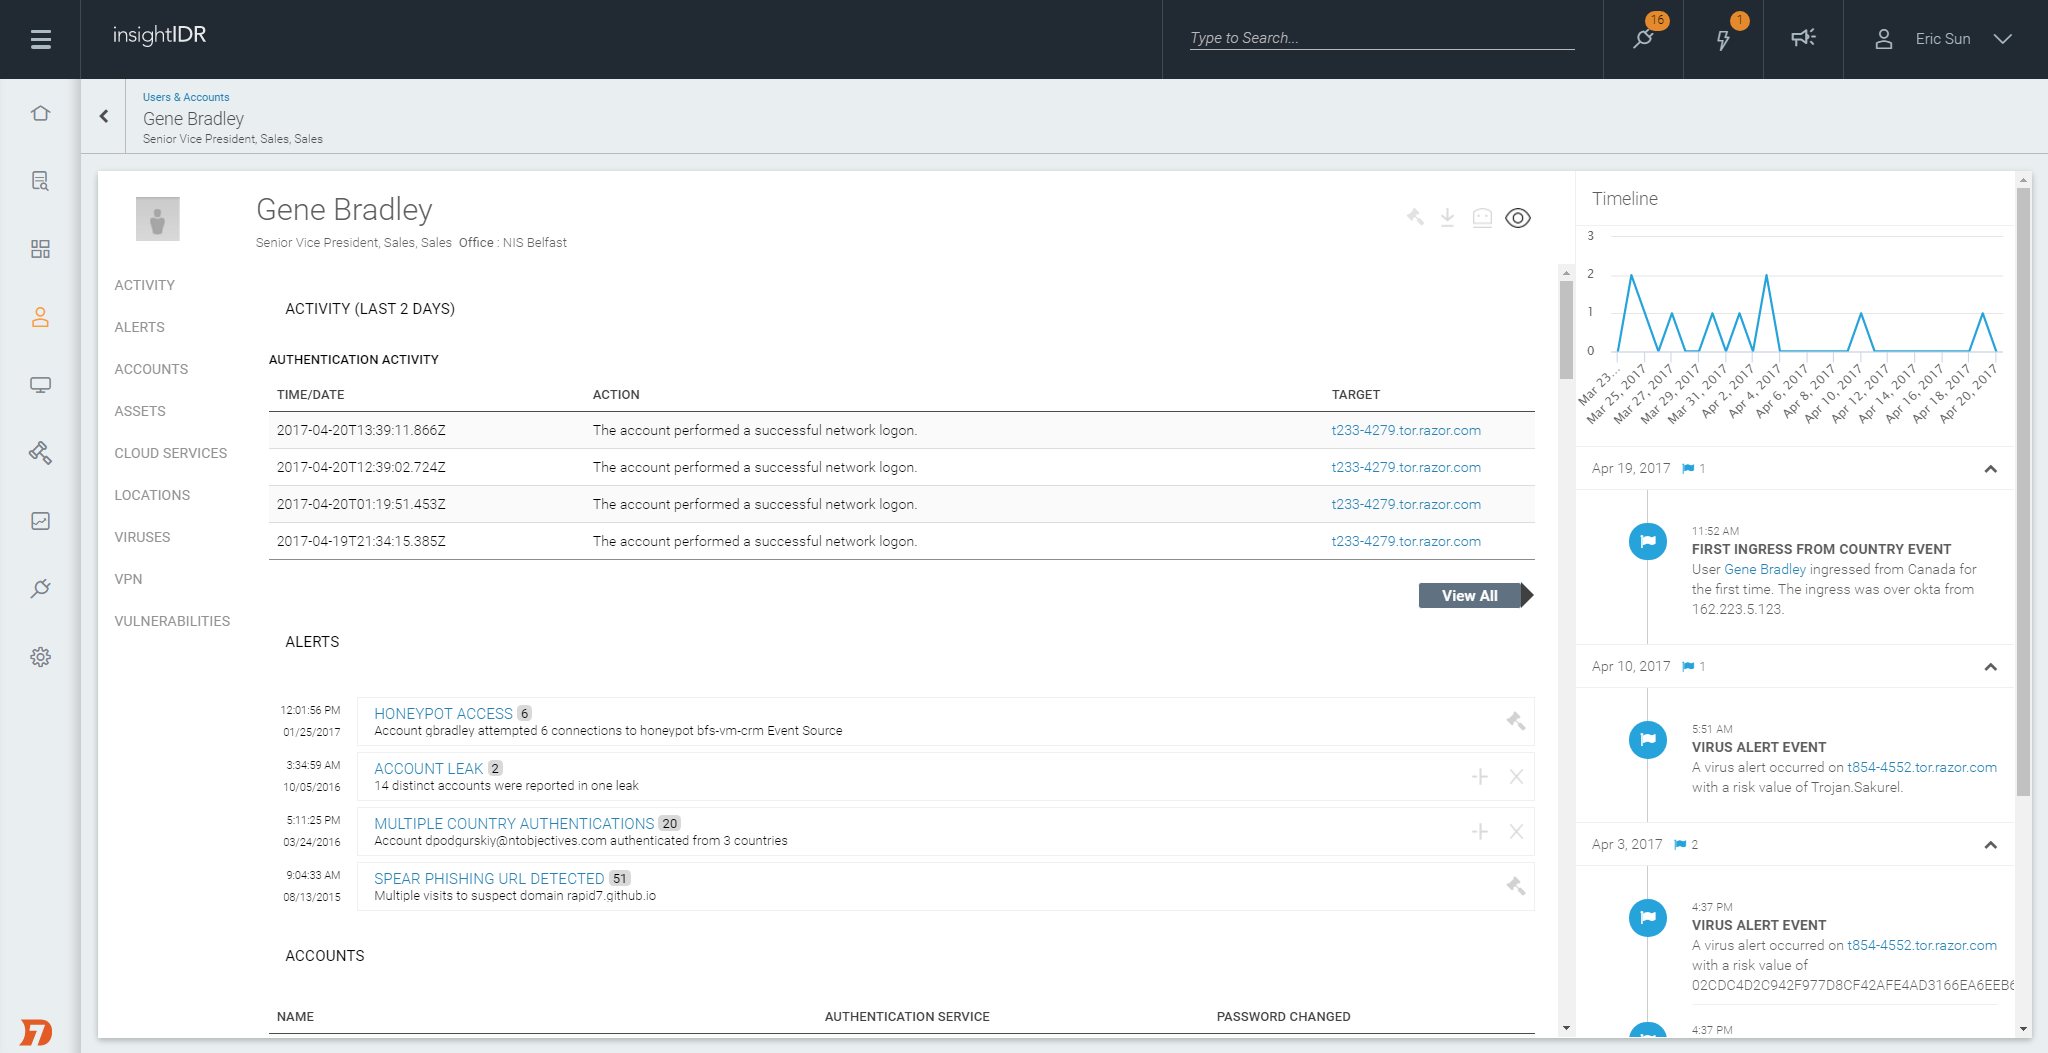Collapse the Apr 19, 2017 timeline section
This screenshot has height=1053, width=2048.
[x=1990, y=469]
